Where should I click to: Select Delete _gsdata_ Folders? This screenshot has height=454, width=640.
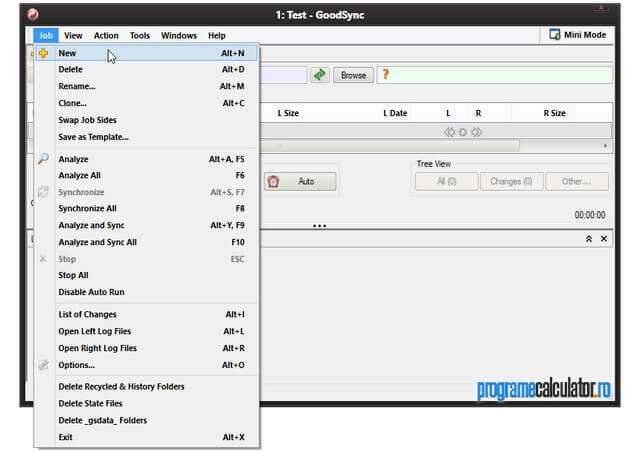tap(146, 420)
